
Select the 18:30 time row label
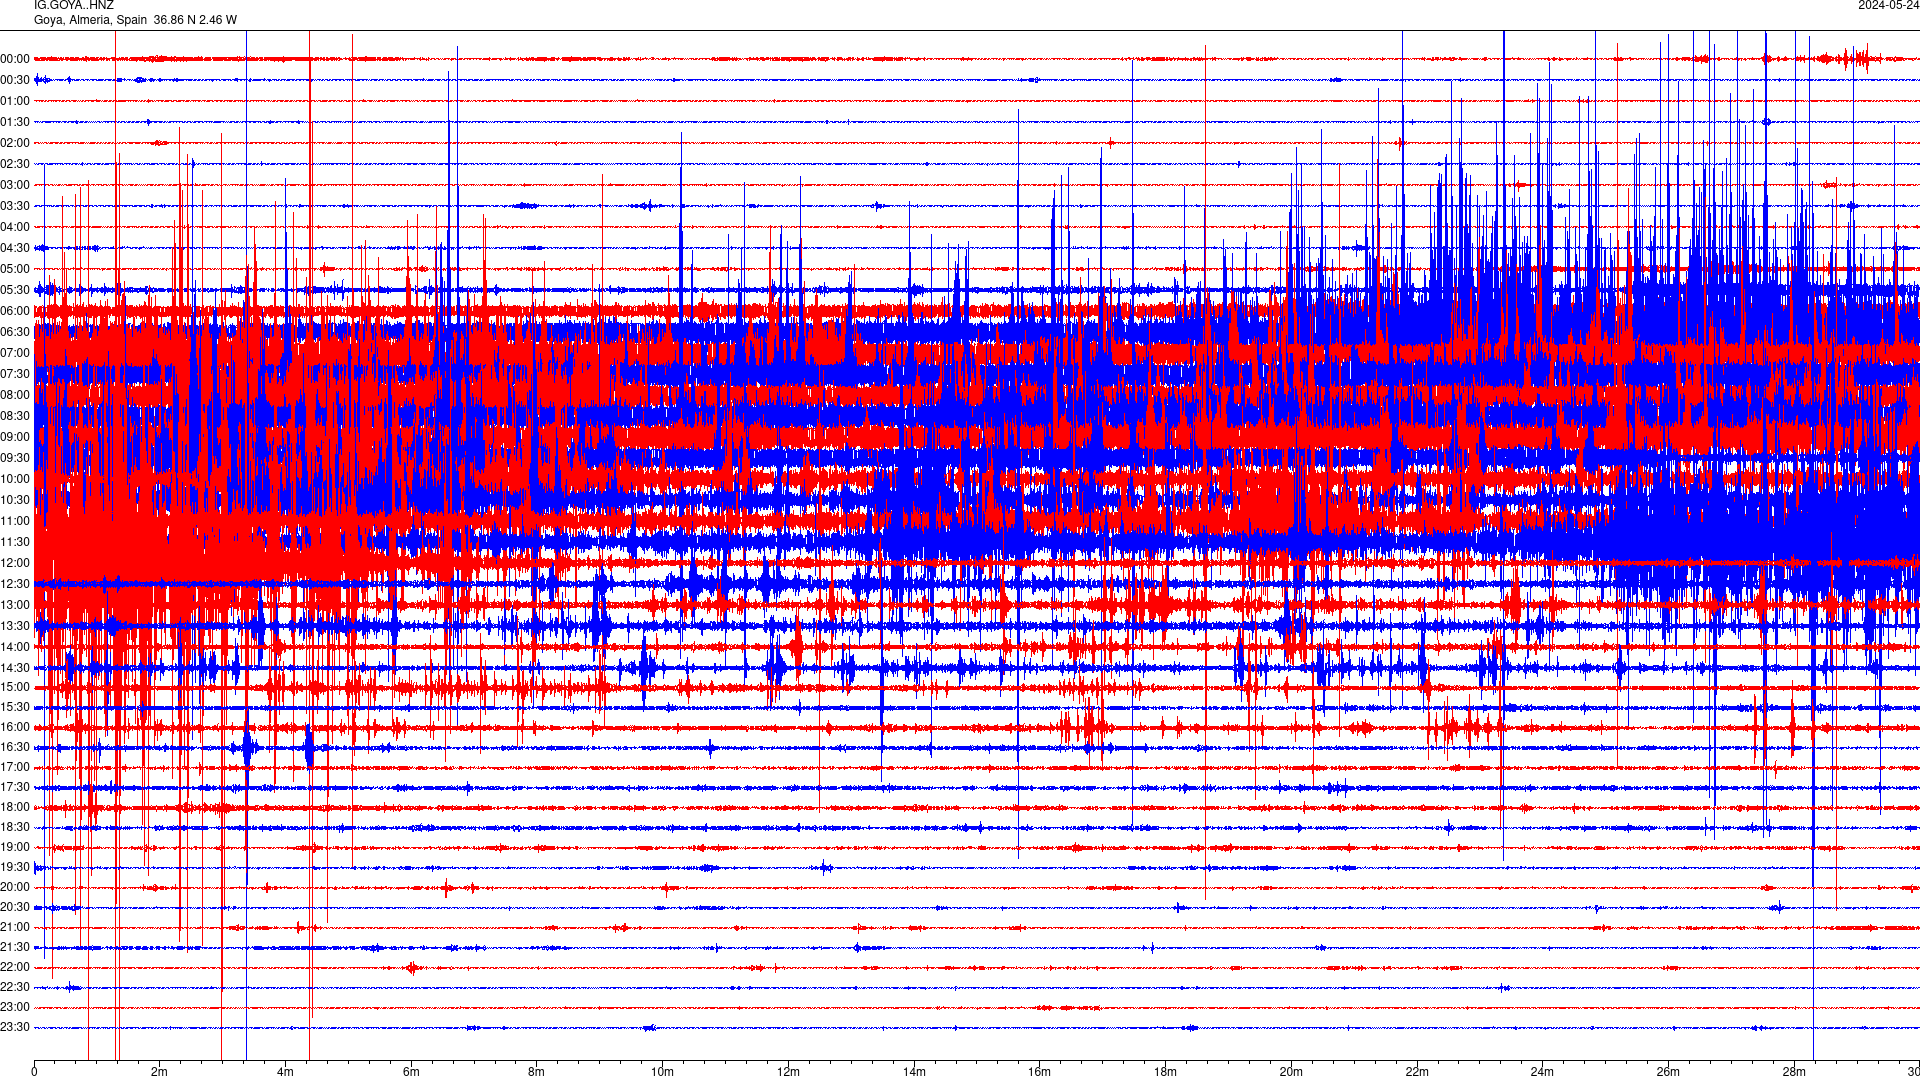15,827
